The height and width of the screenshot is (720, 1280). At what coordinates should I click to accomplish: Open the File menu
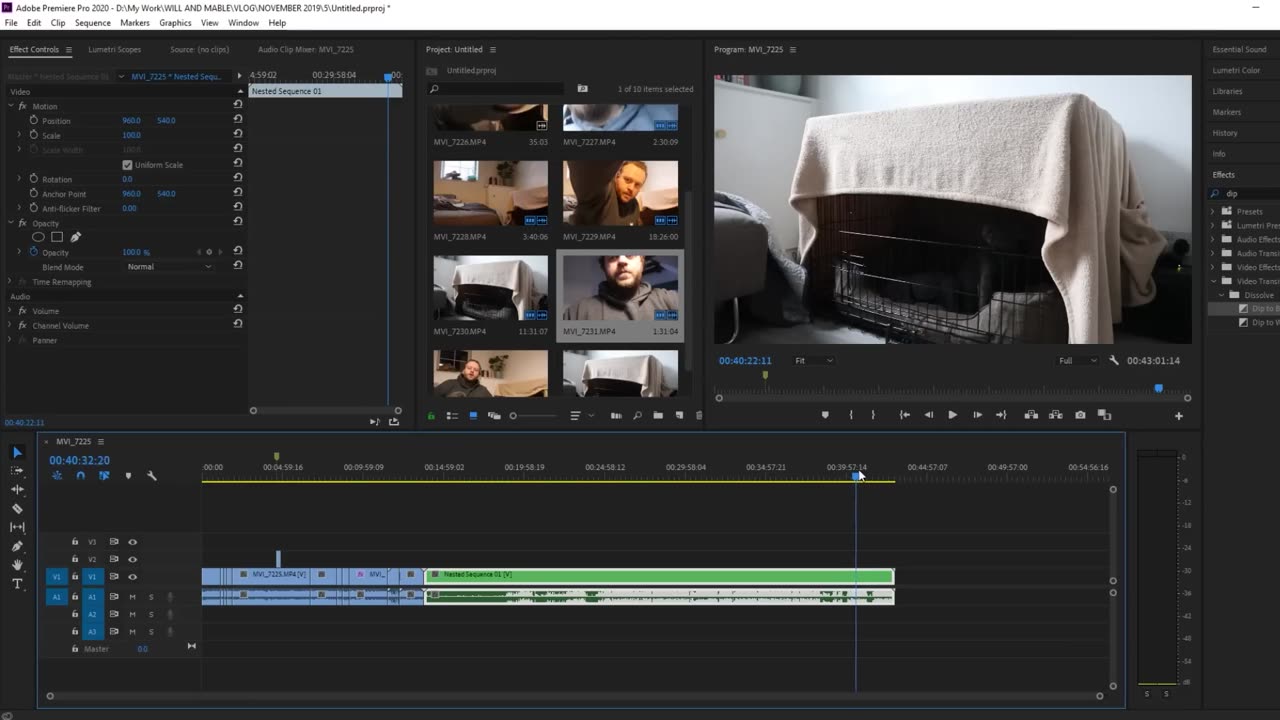click(11, 22)
